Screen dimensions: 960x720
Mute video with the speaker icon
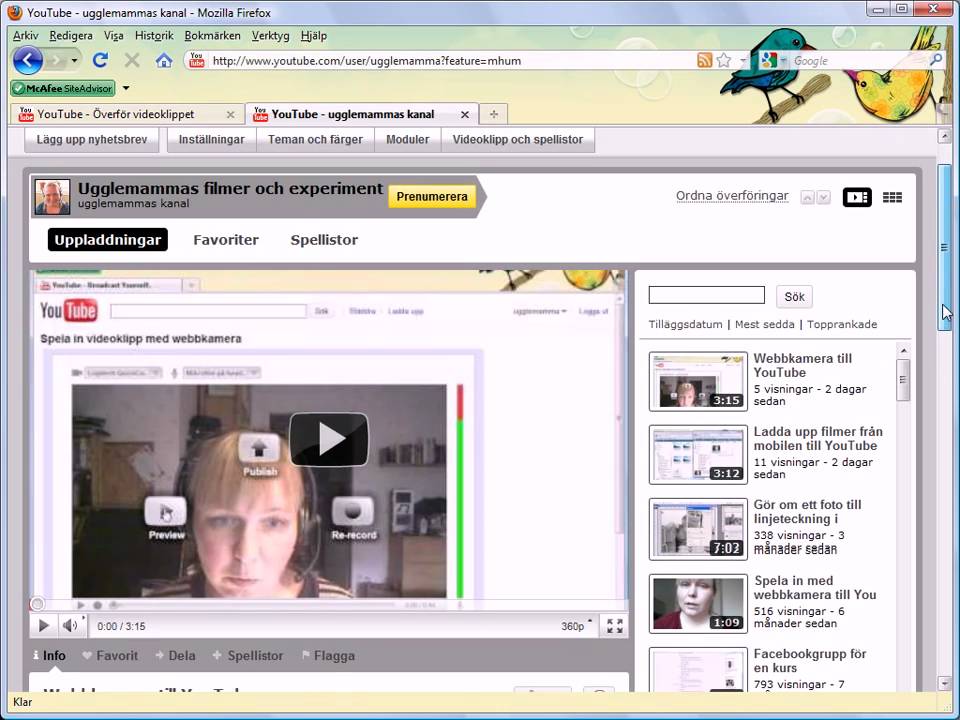[70, 625]
